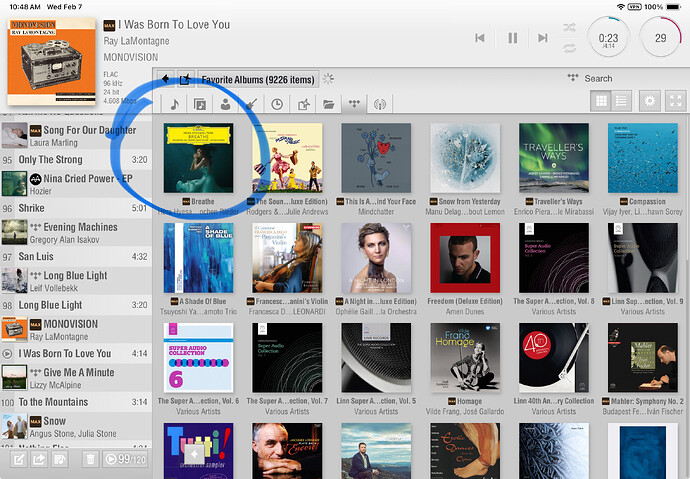This screenshot has height=479, width=690.
Task: Open the Genres tab with guitar icon
Action: [251, 104]
